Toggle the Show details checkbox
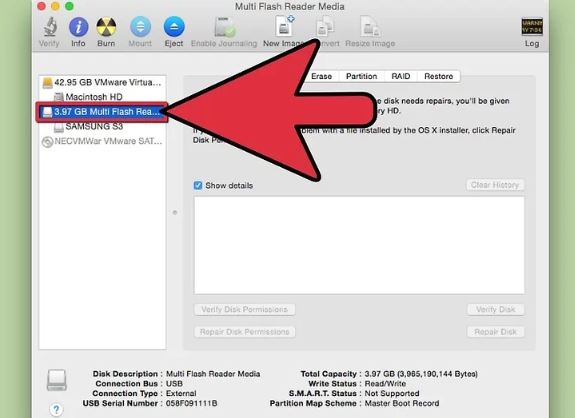The image size is (575, 418). pyautogui.click(x=198, y=185)
